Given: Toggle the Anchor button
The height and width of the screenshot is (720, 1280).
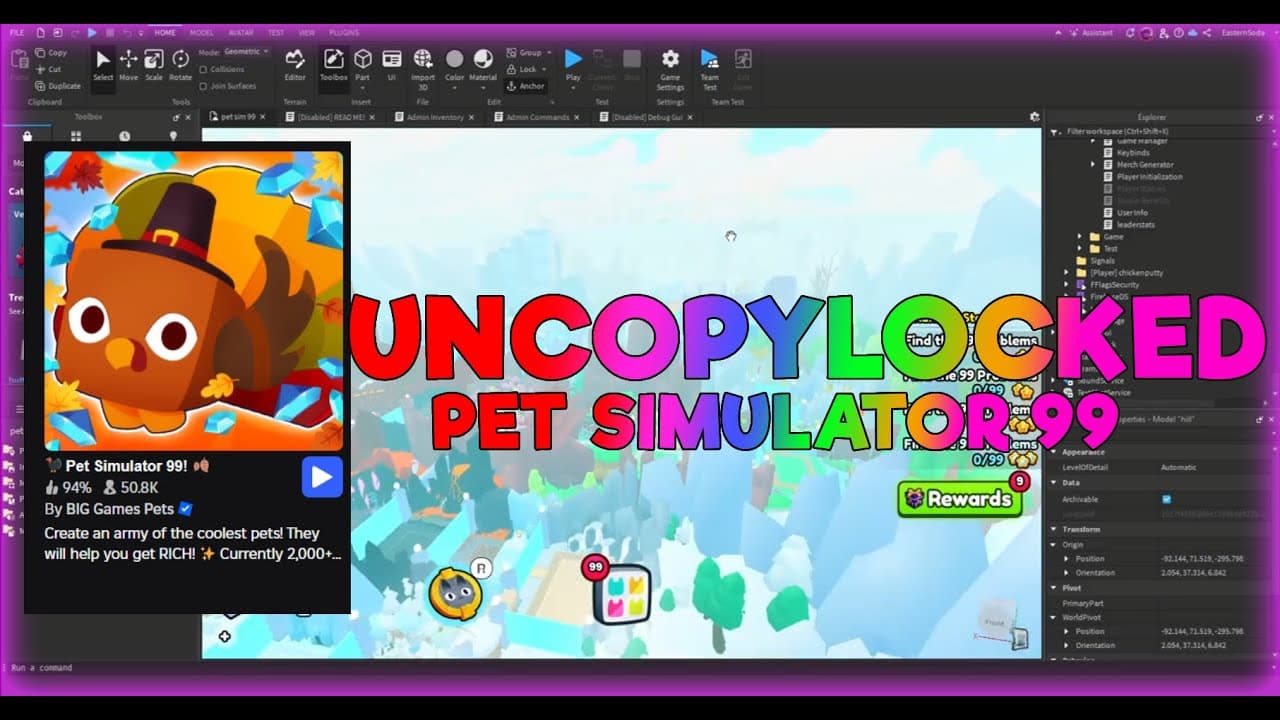Looking at the screenshot, I should [526, 86].
